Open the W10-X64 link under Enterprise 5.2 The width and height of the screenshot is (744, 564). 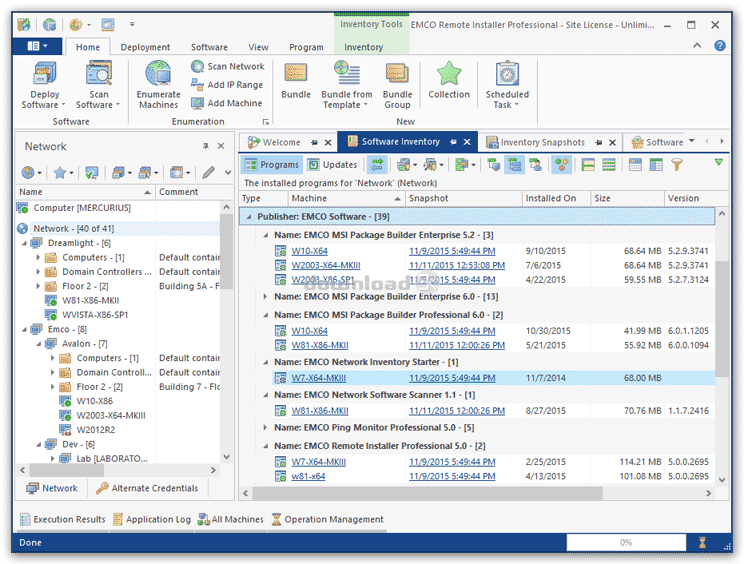coord(309,251)
